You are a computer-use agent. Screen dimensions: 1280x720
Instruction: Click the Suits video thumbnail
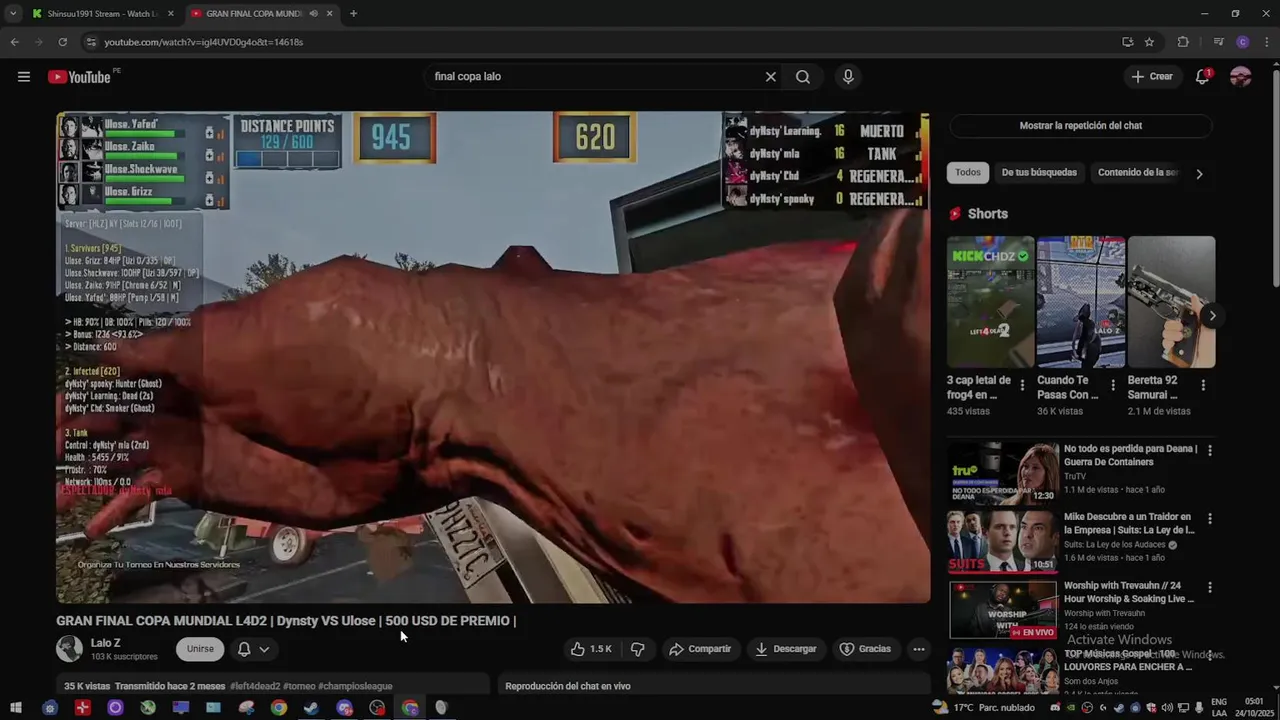coord(1003,541)
